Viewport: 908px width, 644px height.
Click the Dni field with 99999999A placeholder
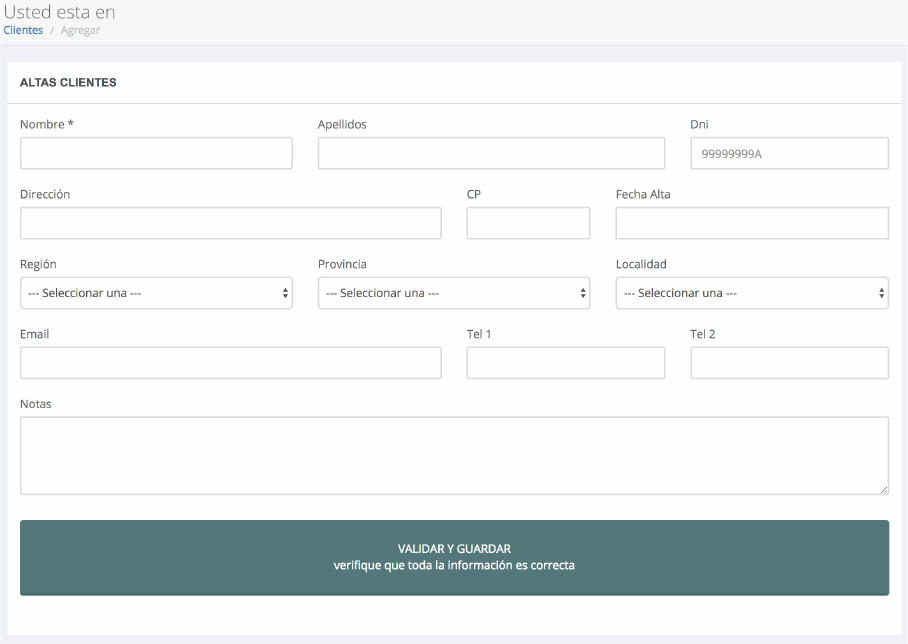(x=789, y=153)
